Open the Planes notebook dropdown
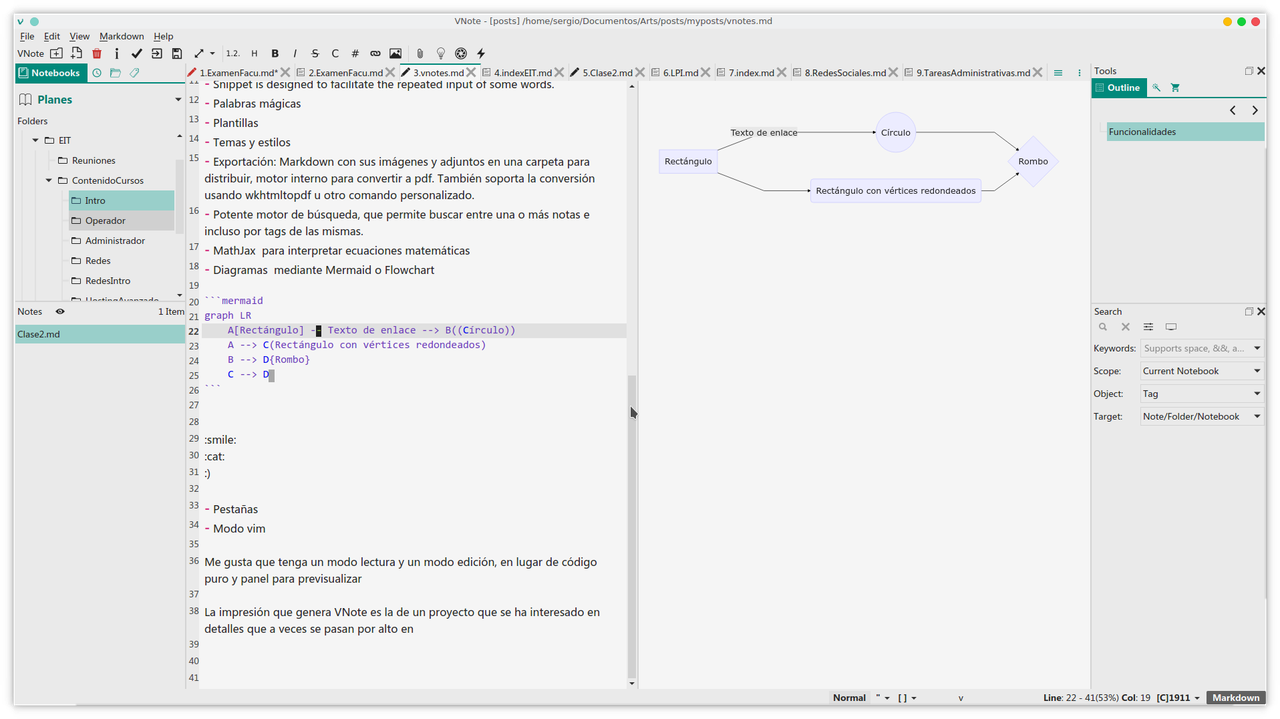 [x=178, y=99]
